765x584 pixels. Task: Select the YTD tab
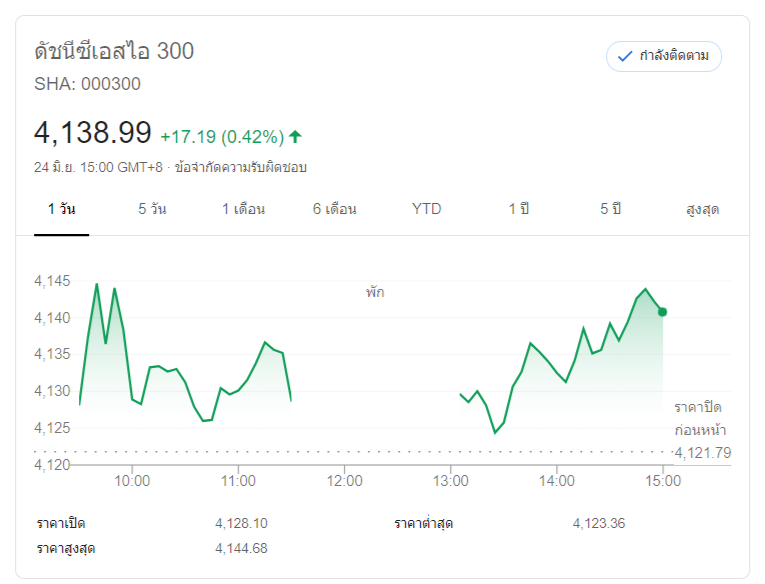pos(426,209)
